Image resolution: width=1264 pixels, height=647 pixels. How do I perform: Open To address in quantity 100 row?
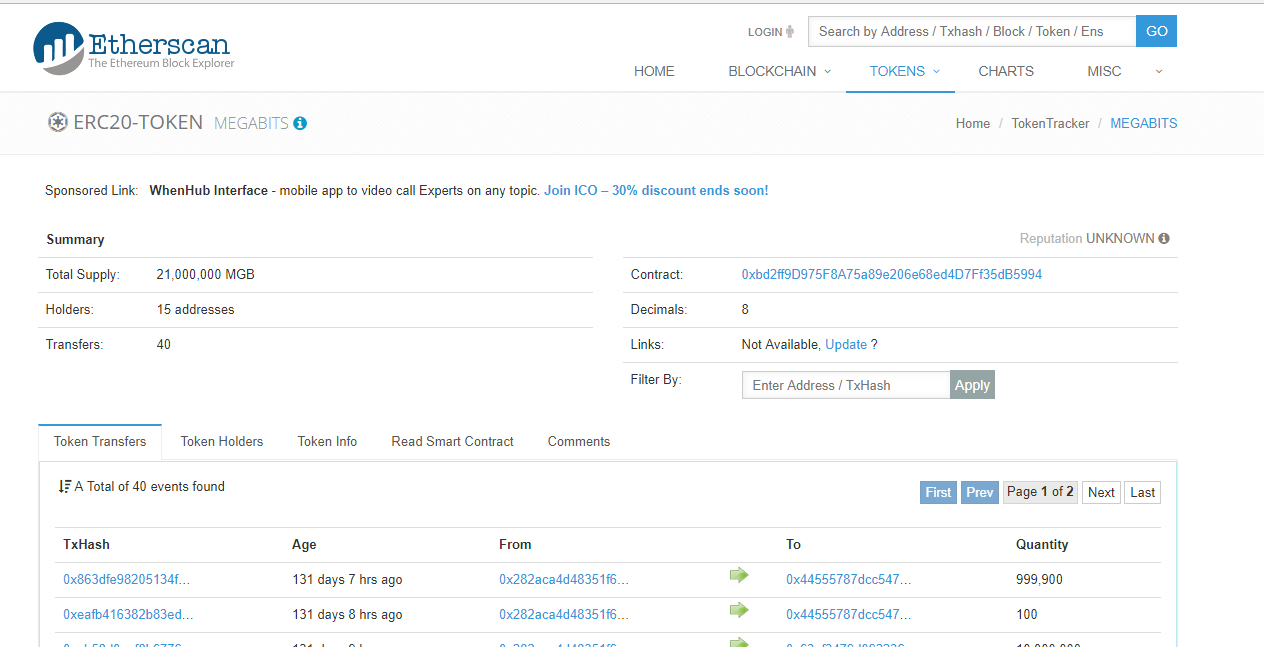click(849, 614)
